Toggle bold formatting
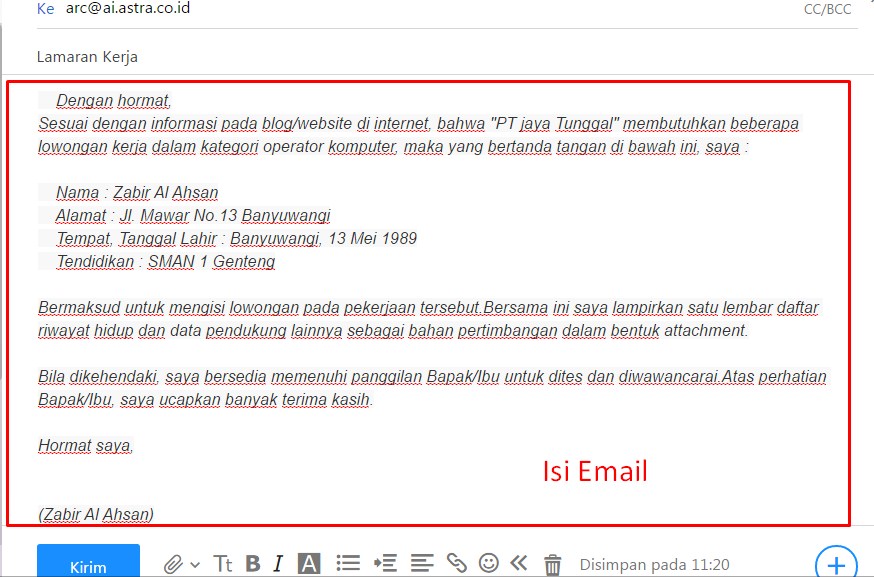The height and width of the screenshot is (577, 874). 253,563
